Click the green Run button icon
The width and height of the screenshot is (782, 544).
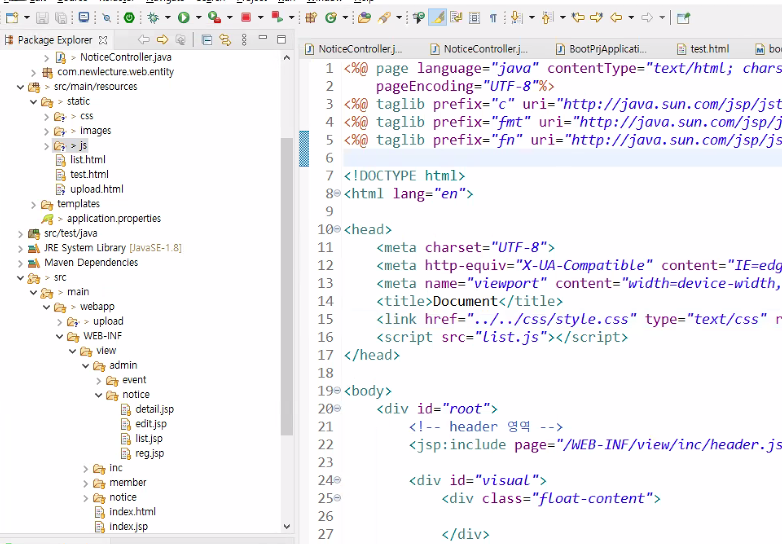coord(184,18)
